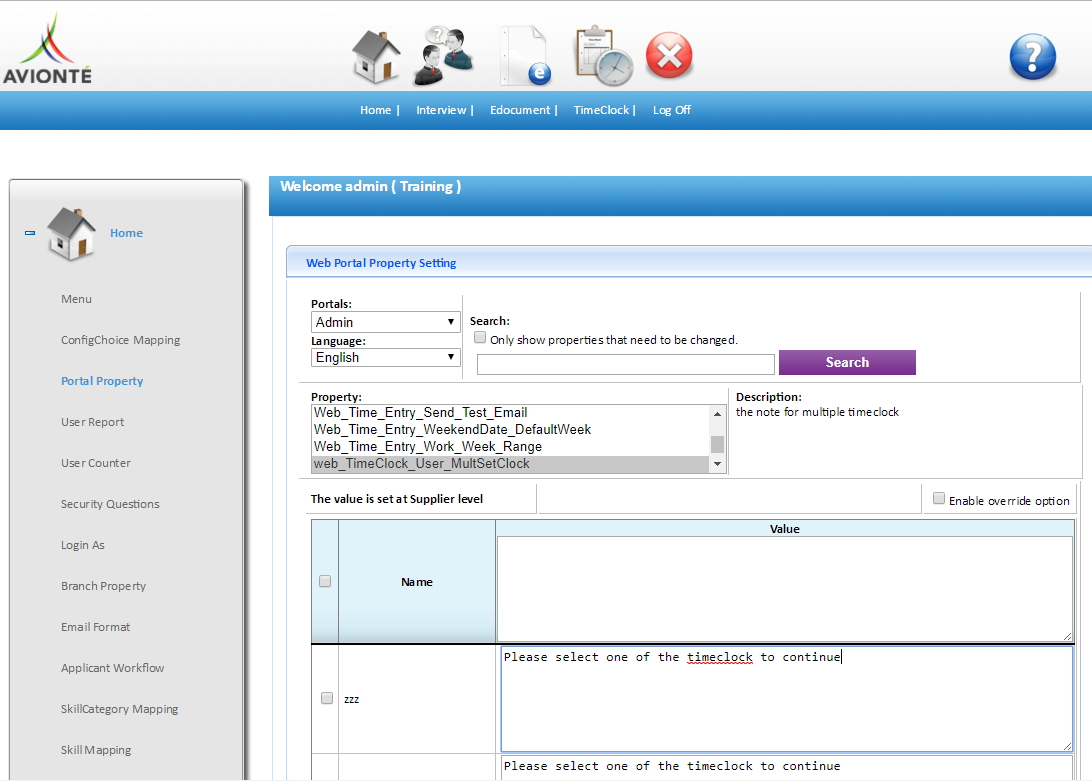The height and width of the screenshot is (781, 1092).
Task: Open Branch Property in the sidebar
Action: coord(103,587)
